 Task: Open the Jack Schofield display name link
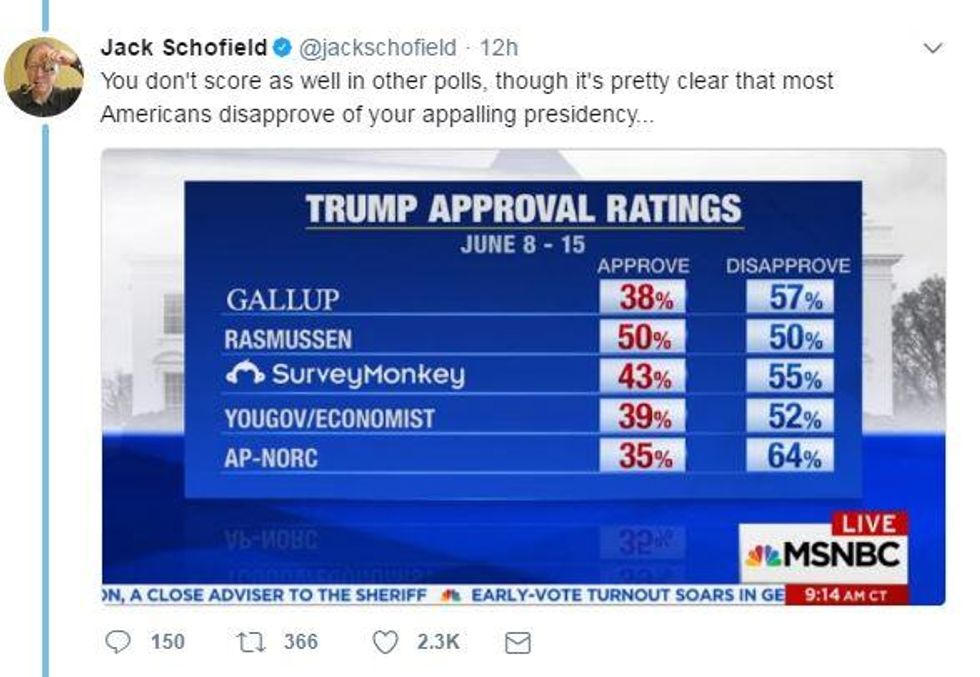tap(184, 47)
